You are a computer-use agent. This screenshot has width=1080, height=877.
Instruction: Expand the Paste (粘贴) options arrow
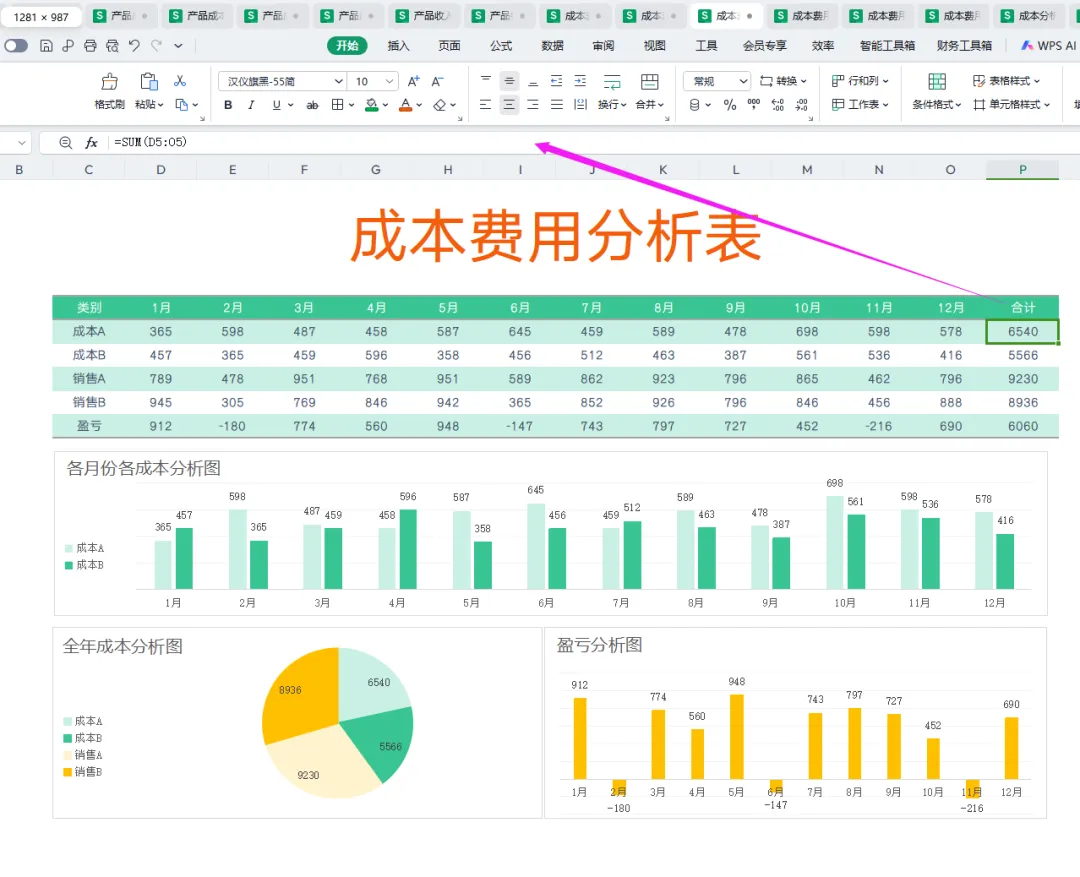(160, 105)
